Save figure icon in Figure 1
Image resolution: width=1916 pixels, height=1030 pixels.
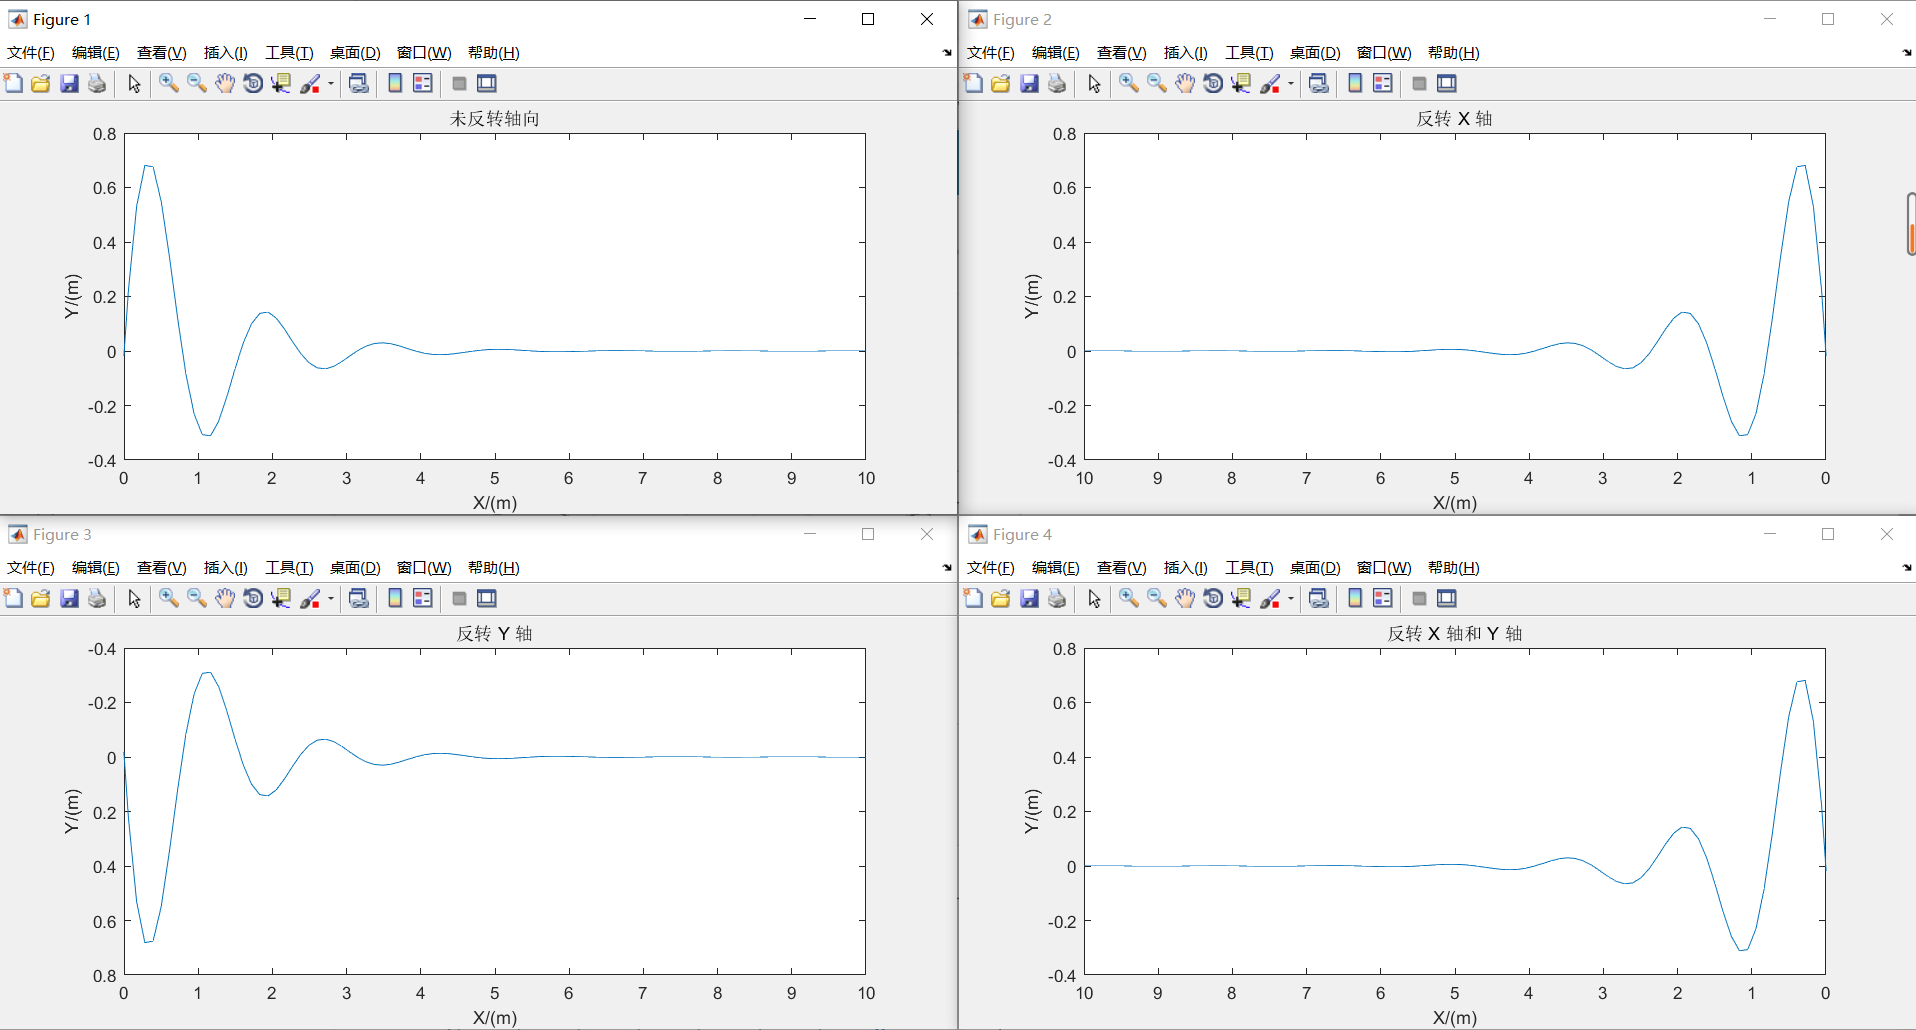(69, 83)
